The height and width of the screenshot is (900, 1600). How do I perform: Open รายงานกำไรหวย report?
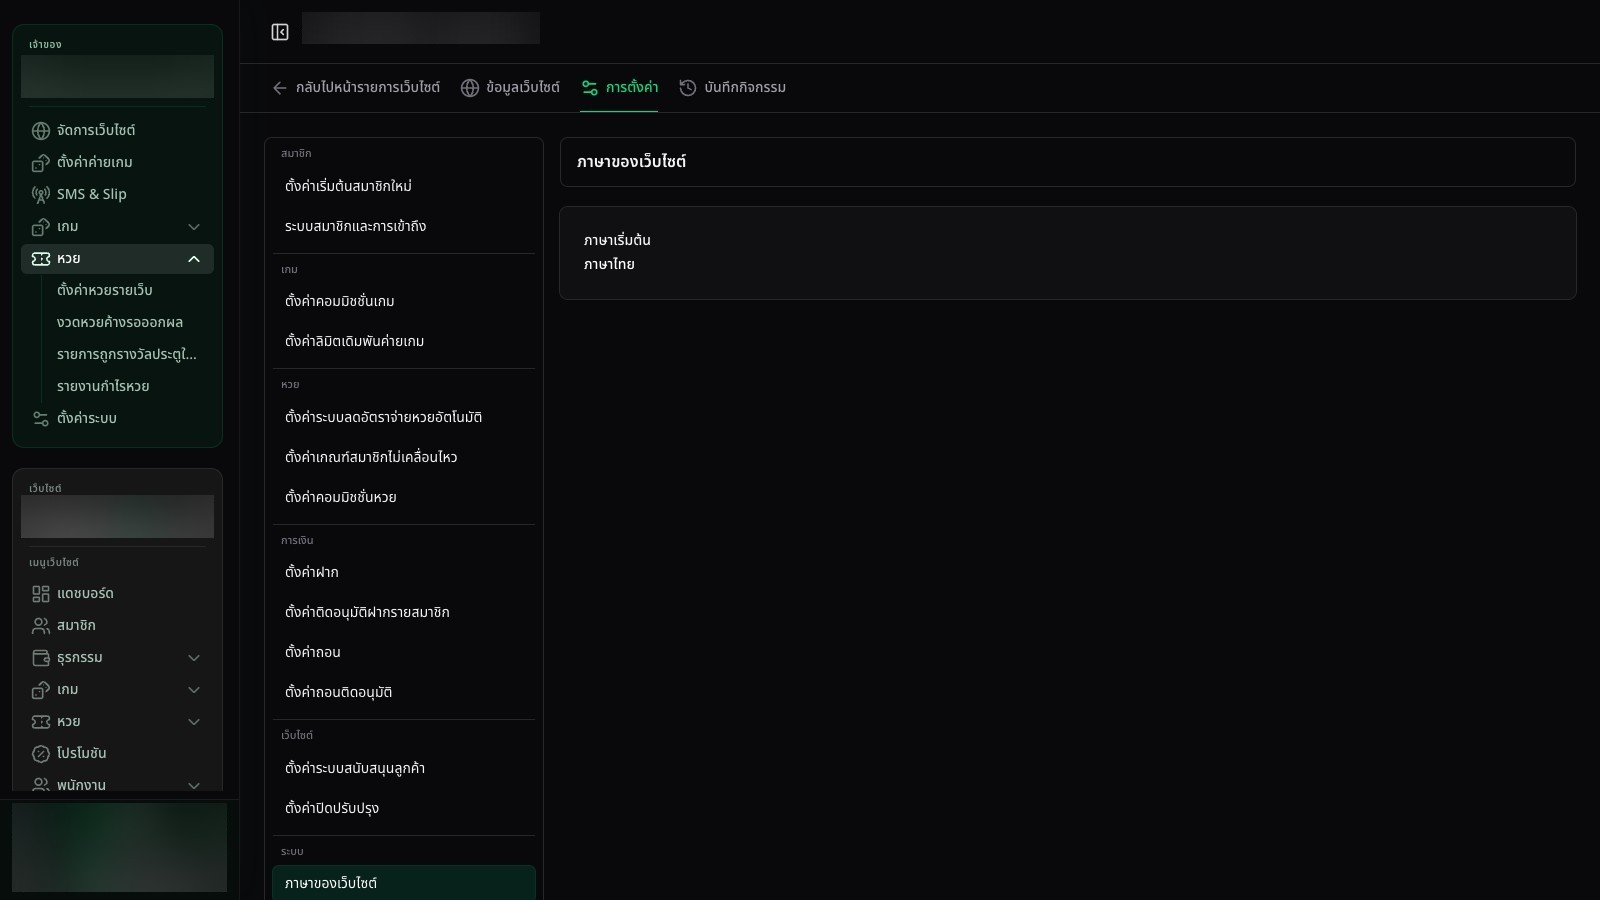(103, 386)
